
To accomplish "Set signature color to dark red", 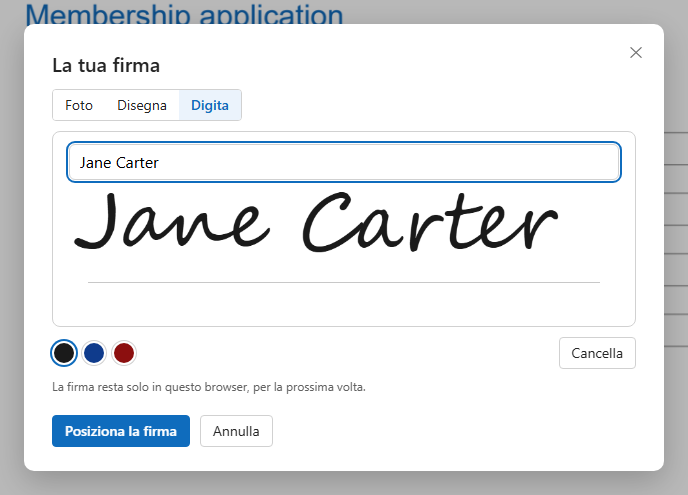I will click(124, 353).
